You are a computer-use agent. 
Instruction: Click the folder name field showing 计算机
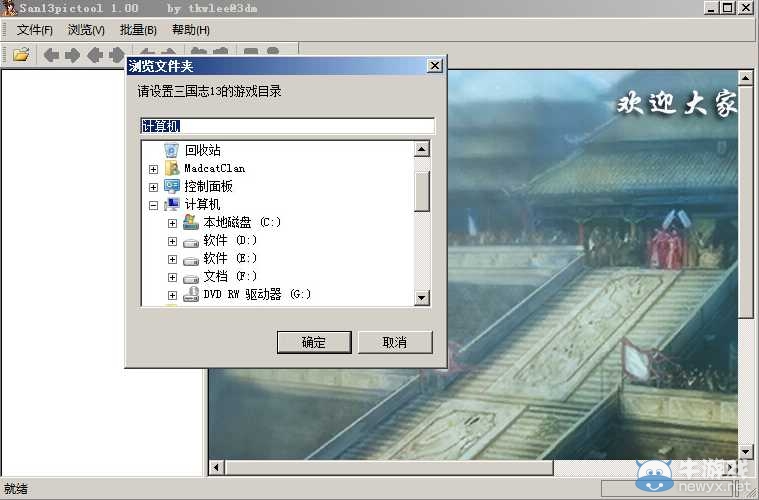[x=288, y=126]
